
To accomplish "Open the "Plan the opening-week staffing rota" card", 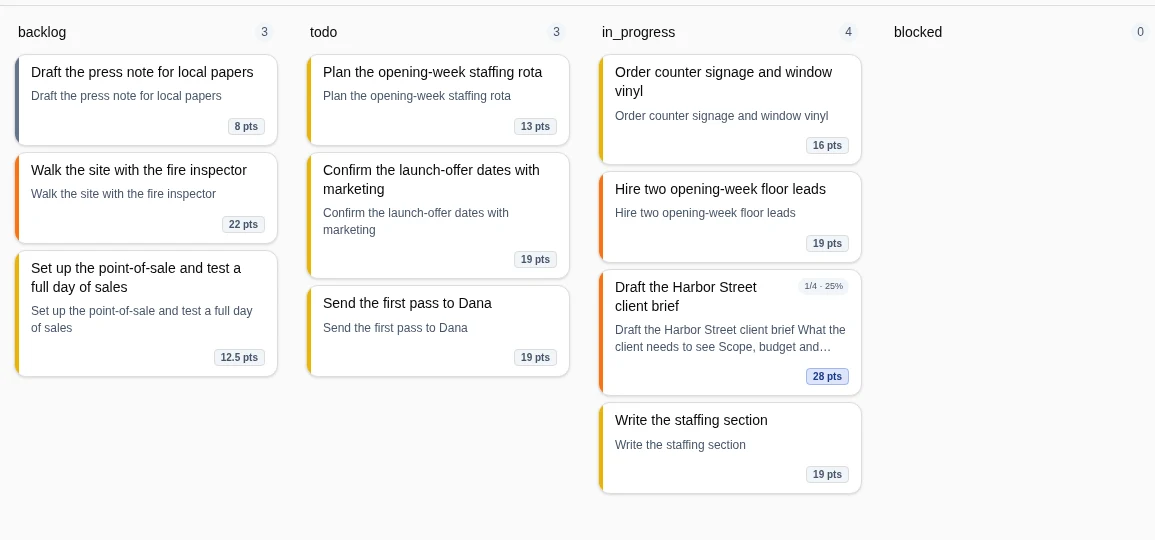I will pos(438,100).
